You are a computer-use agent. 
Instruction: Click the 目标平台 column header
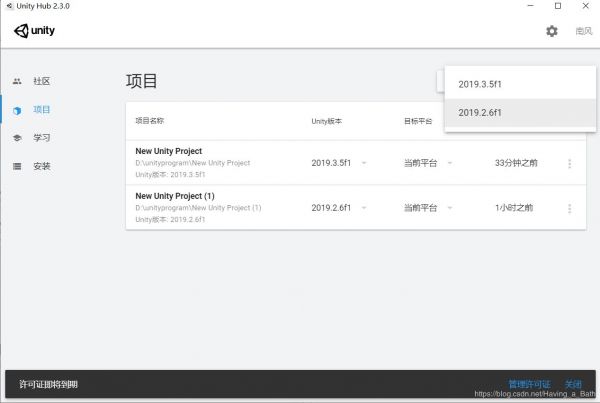pos(418,121)
